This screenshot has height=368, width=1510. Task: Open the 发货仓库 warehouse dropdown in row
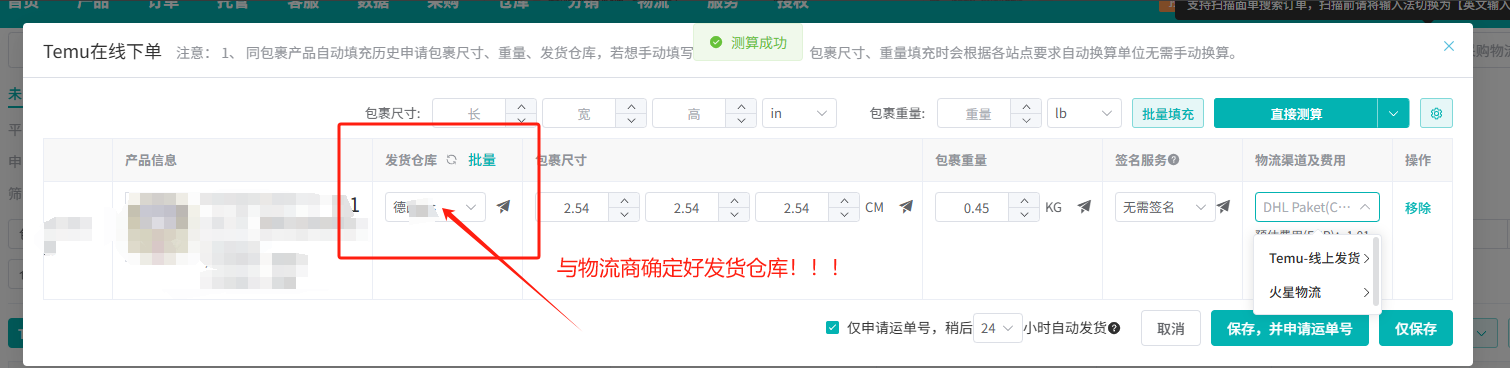point(436,207)
